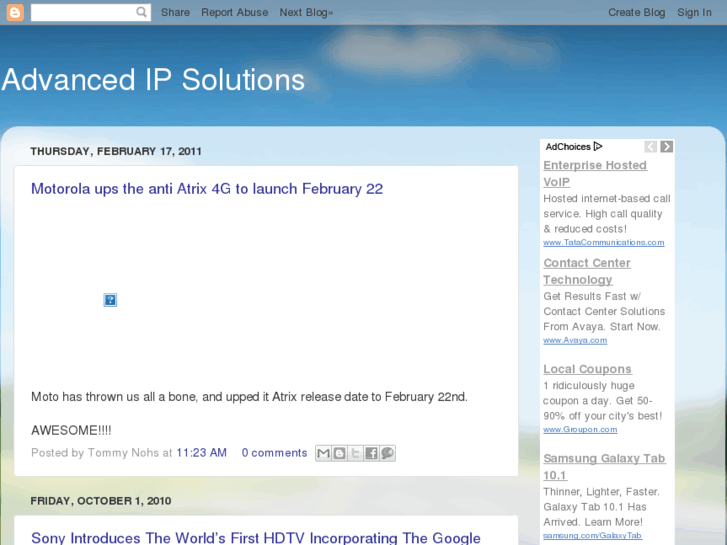The image size is (727, 545).
Task: Open the Advanced IP Solutions blog title
Action: click(x=153, y=80)
